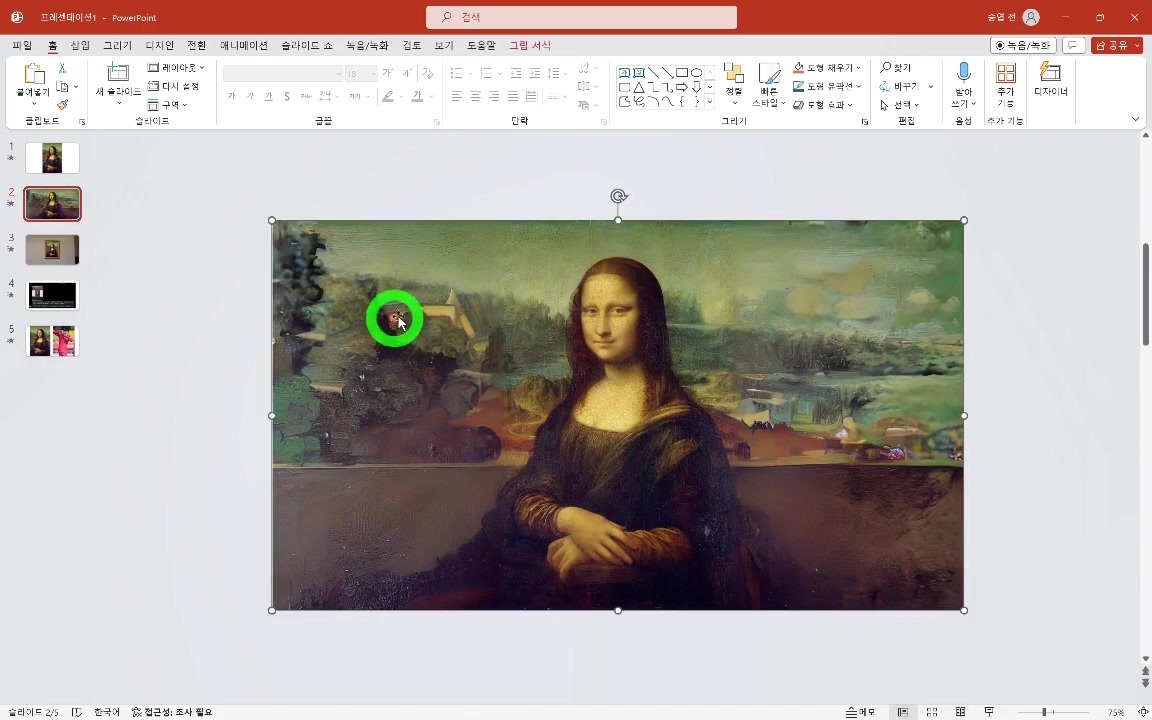This screenshot has width=1152, height=720.
Task: Click the text highlight color pen
Action: [x=387, y=96]
